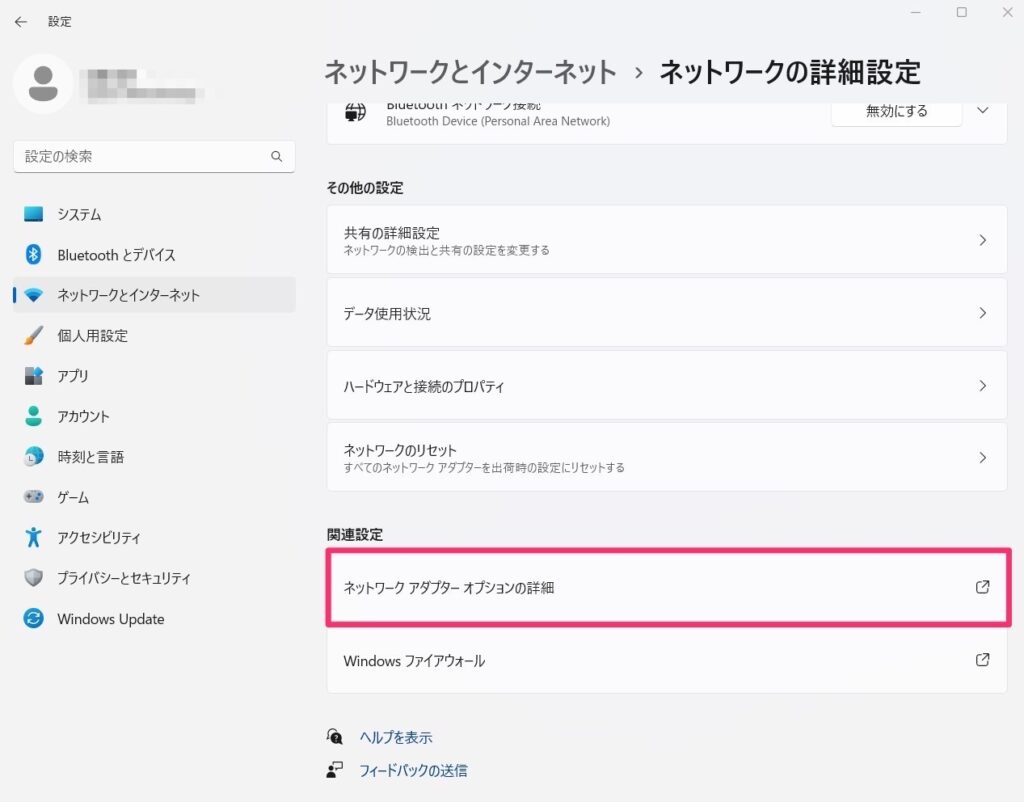Expand the Bluetooth network connection chevron
This screenshot has width=1024, height=802.
(x=982, y=111)
